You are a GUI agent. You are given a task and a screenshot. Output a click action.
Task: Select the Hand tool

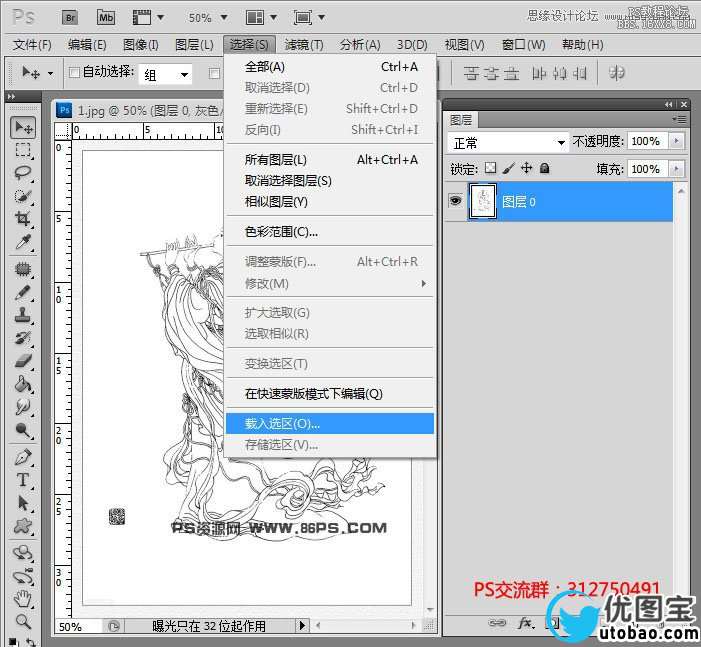(23, 599)
